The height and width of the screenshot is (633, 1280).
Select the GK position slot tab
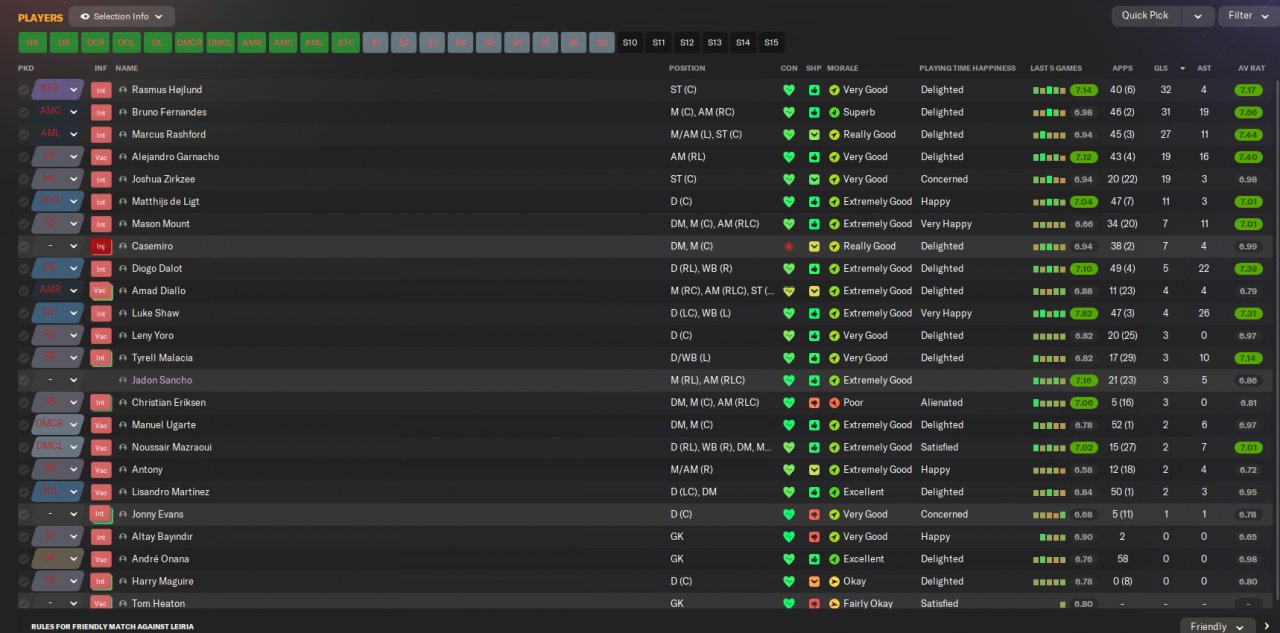click(x=33, y=43)
